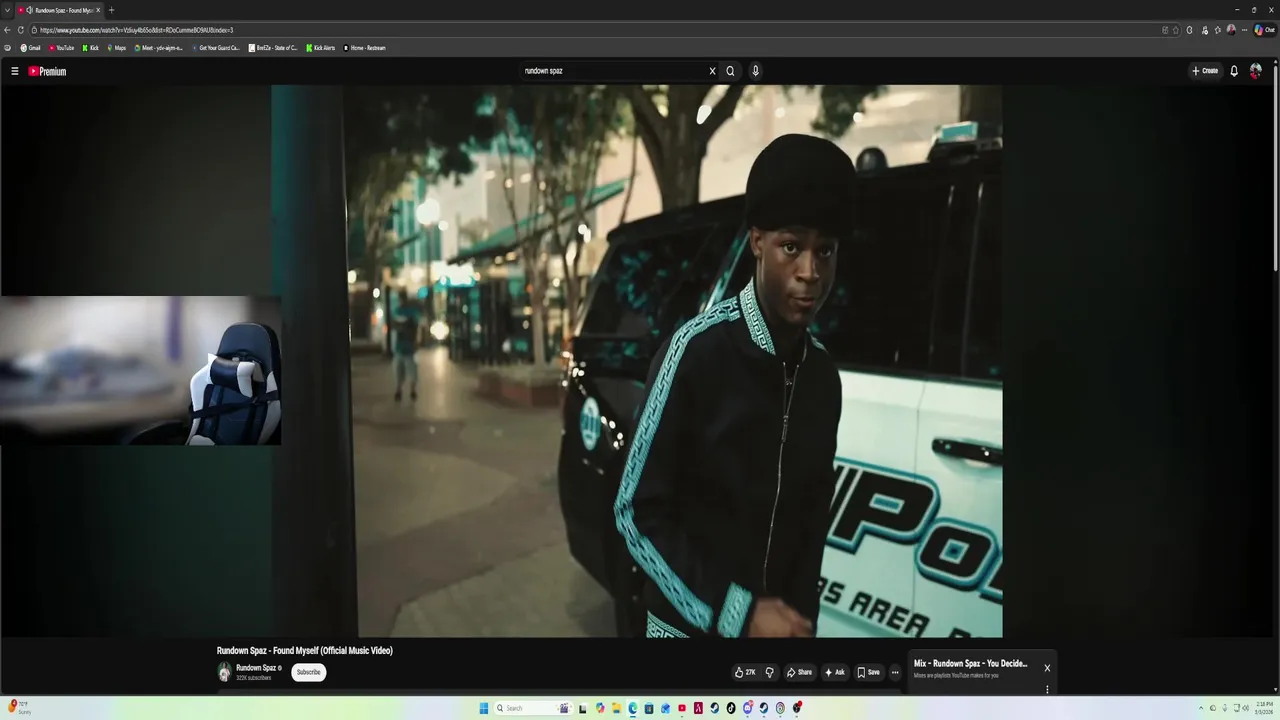Viewport: 1280px width, 720px height.
Task: Open the Kick bookmark
Action: pos(90,48)
